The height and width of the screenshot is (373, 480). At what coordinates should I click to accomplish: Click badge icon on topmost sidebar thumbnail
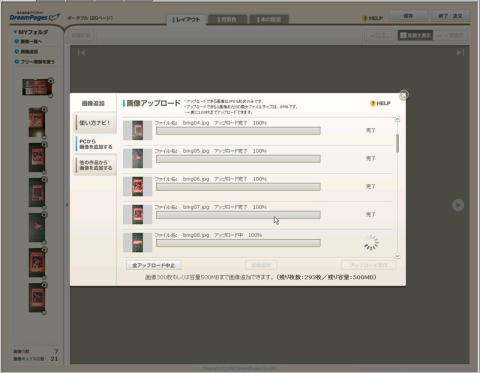pos(51,81)
